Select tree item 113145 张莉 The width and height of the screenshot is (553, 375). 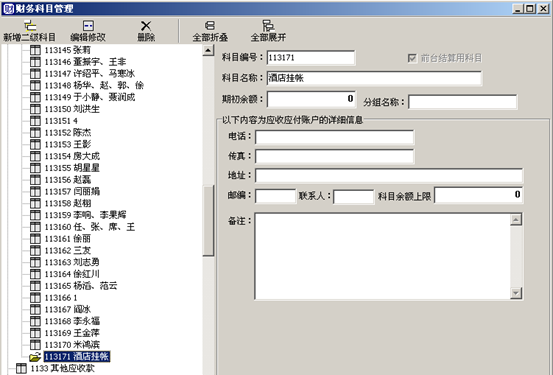click(68, 50)
